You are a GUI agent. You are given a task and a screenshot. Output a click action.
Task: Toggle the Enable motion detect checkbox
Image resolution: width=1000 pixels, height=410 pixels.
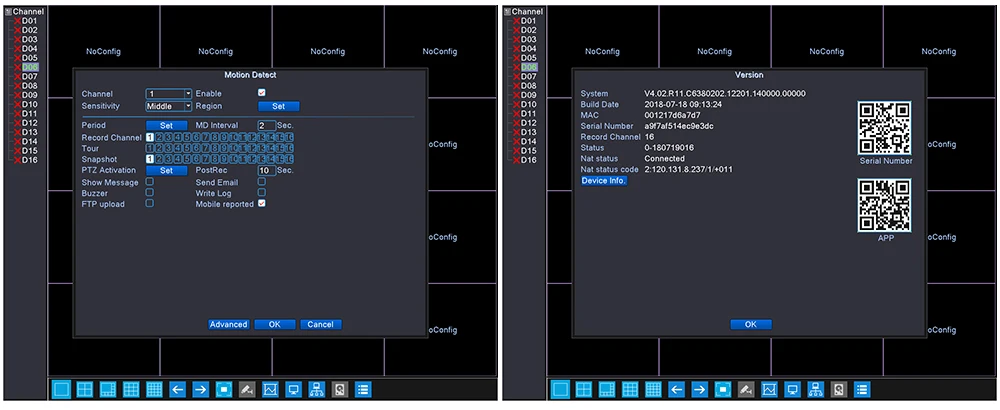tap(261, 93)
